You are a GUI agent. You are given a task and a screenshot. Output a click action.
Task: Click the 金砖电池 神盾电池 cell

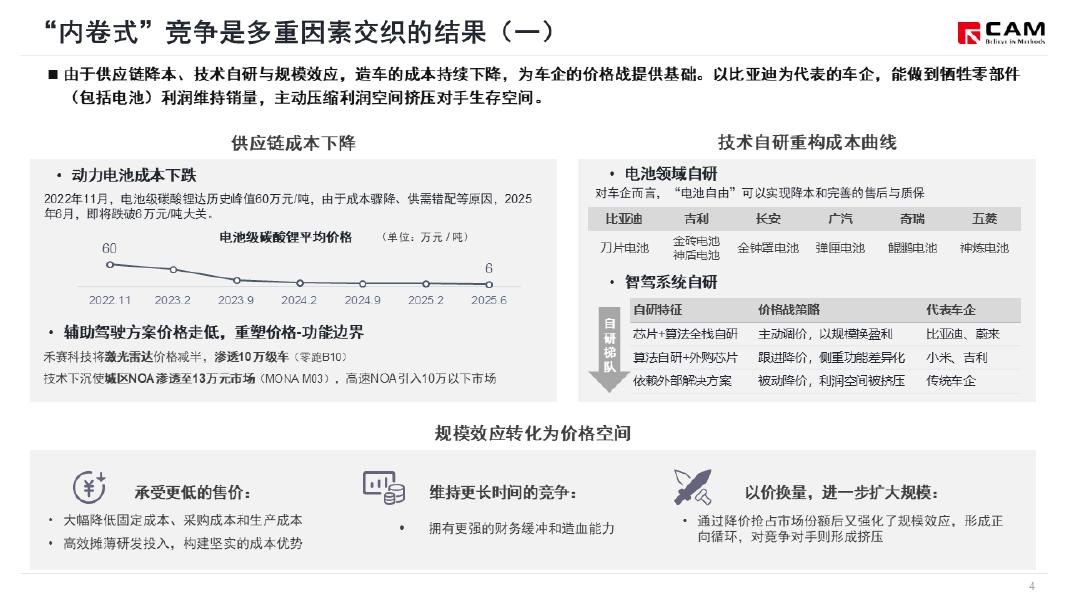pos(696,248)
